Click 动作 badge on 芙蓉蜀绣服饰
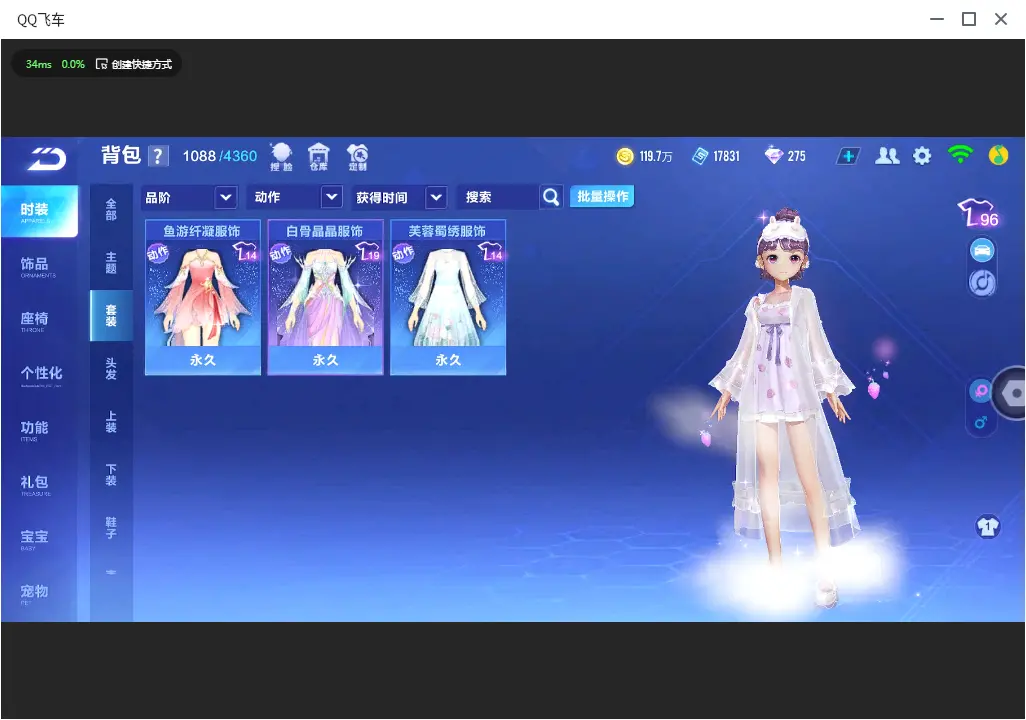This screenshot has height=720, width=1026. (403, 253)
